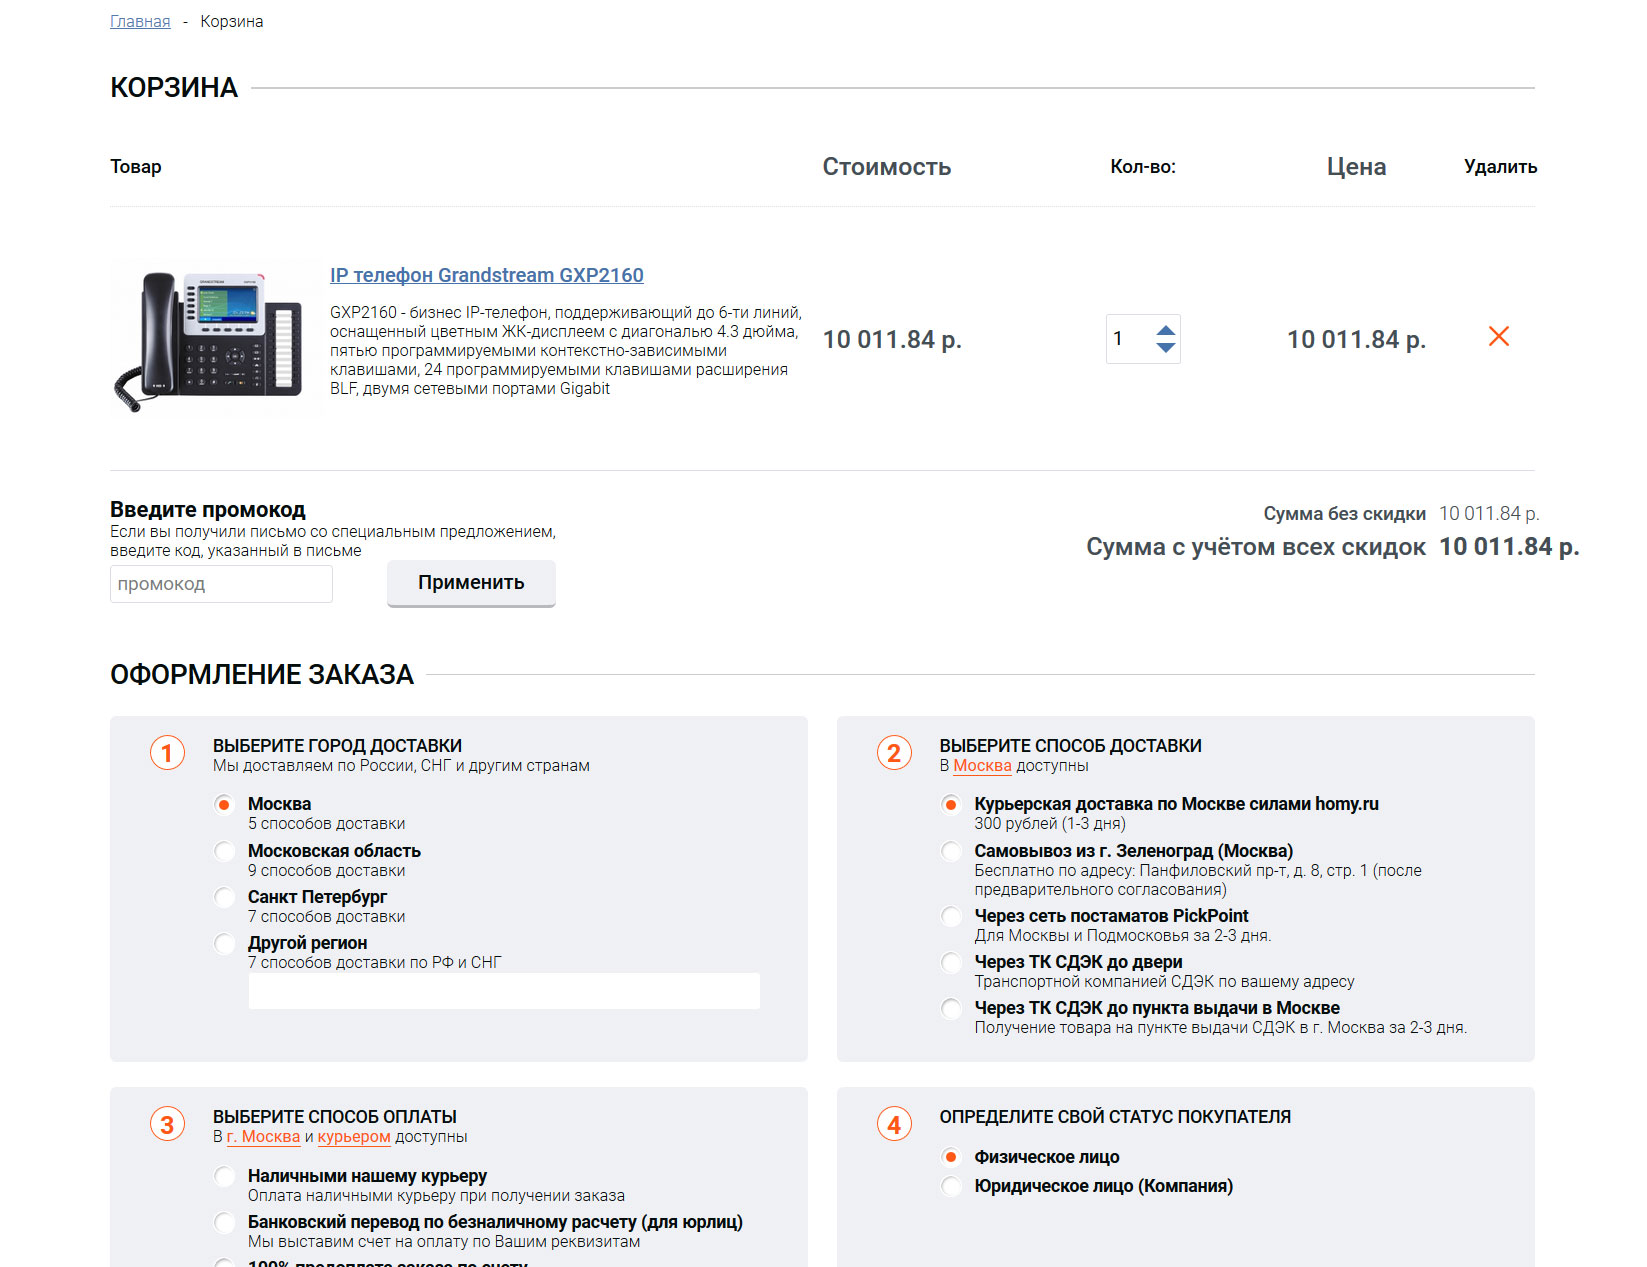The image size is (1647, 1267).
Task: Select Через ТК СДЭК до двери
Action: pyautogui.click(x=952, y=962)
